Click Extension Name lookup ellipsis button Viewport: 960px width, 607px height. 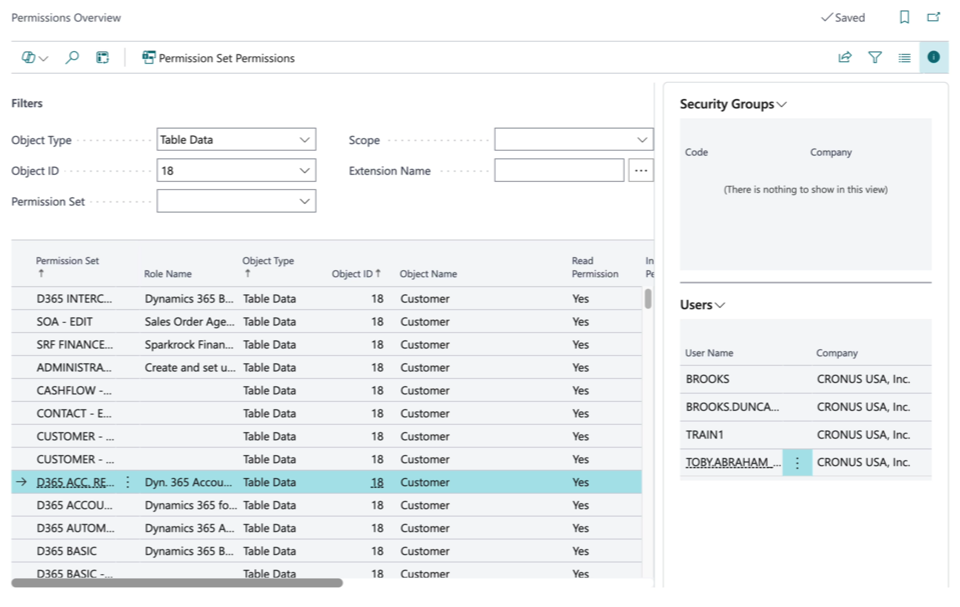[641, 170]
